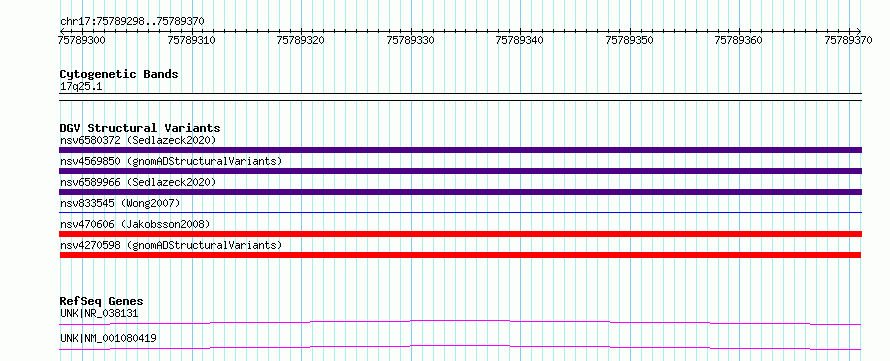This screenshot has height=361, width=890.
Task: Select the Cytogenetic Bands track title
Action: [119, 74]
